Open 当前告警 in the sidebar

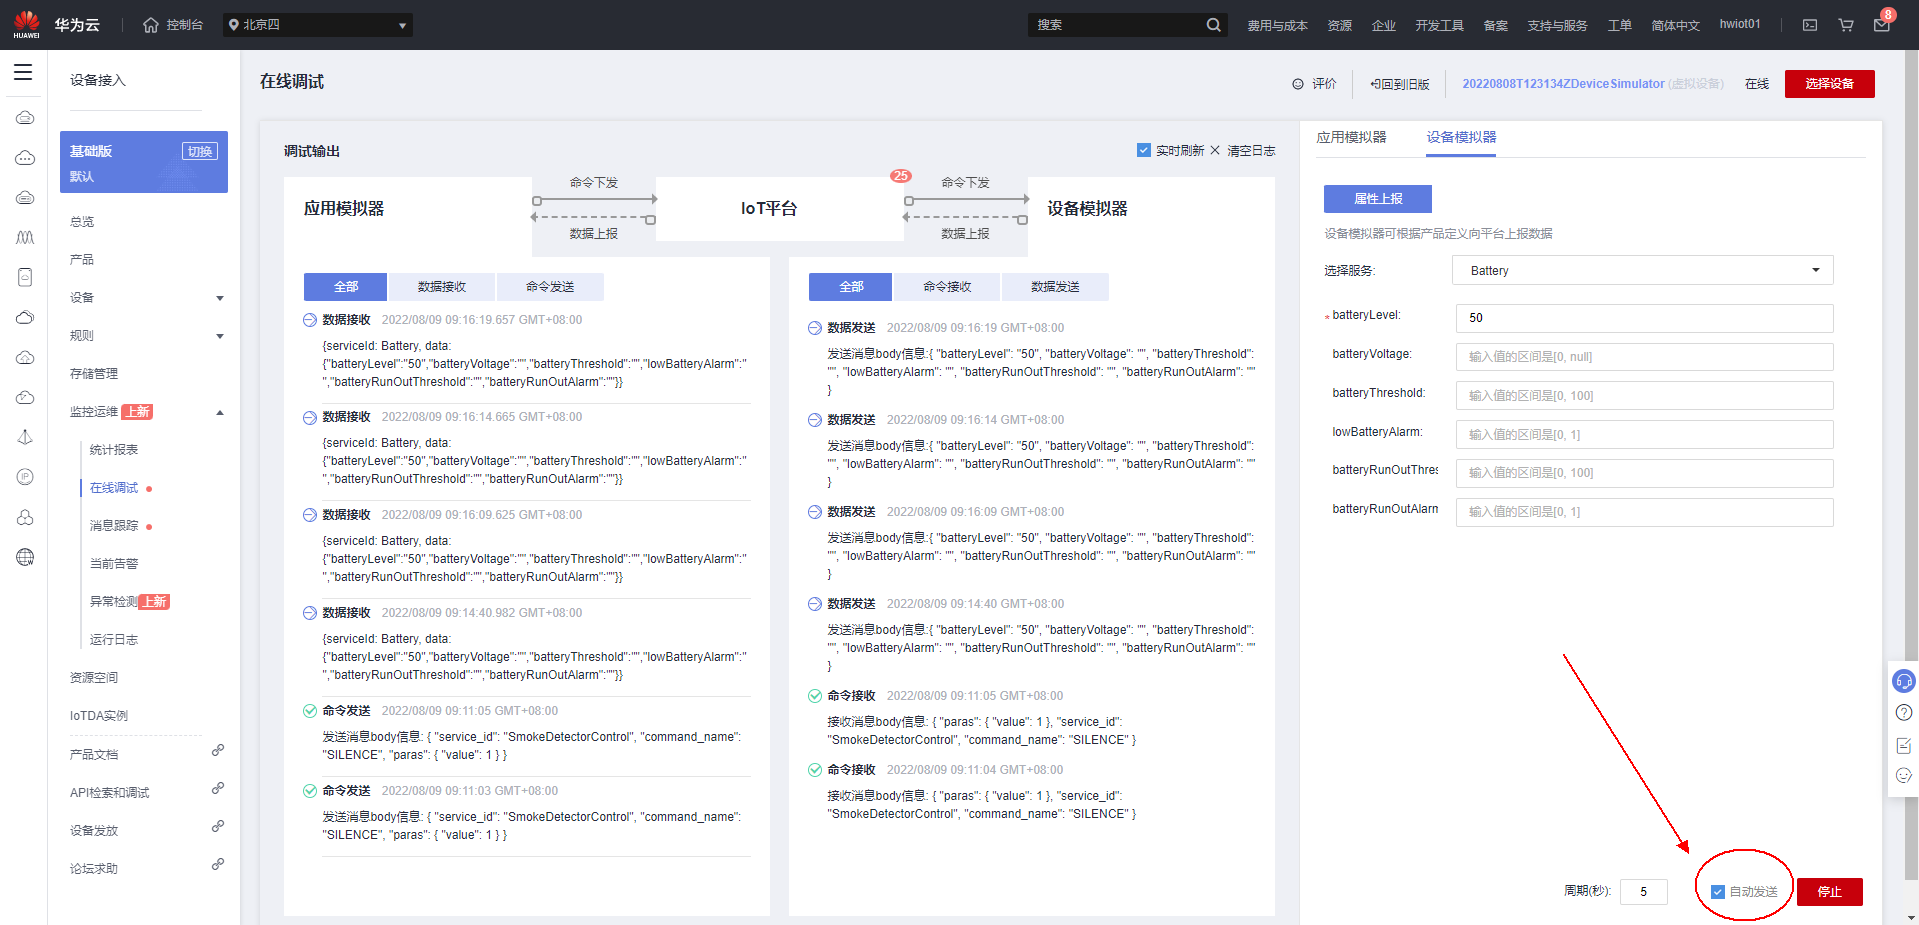[x=114, y=564]
